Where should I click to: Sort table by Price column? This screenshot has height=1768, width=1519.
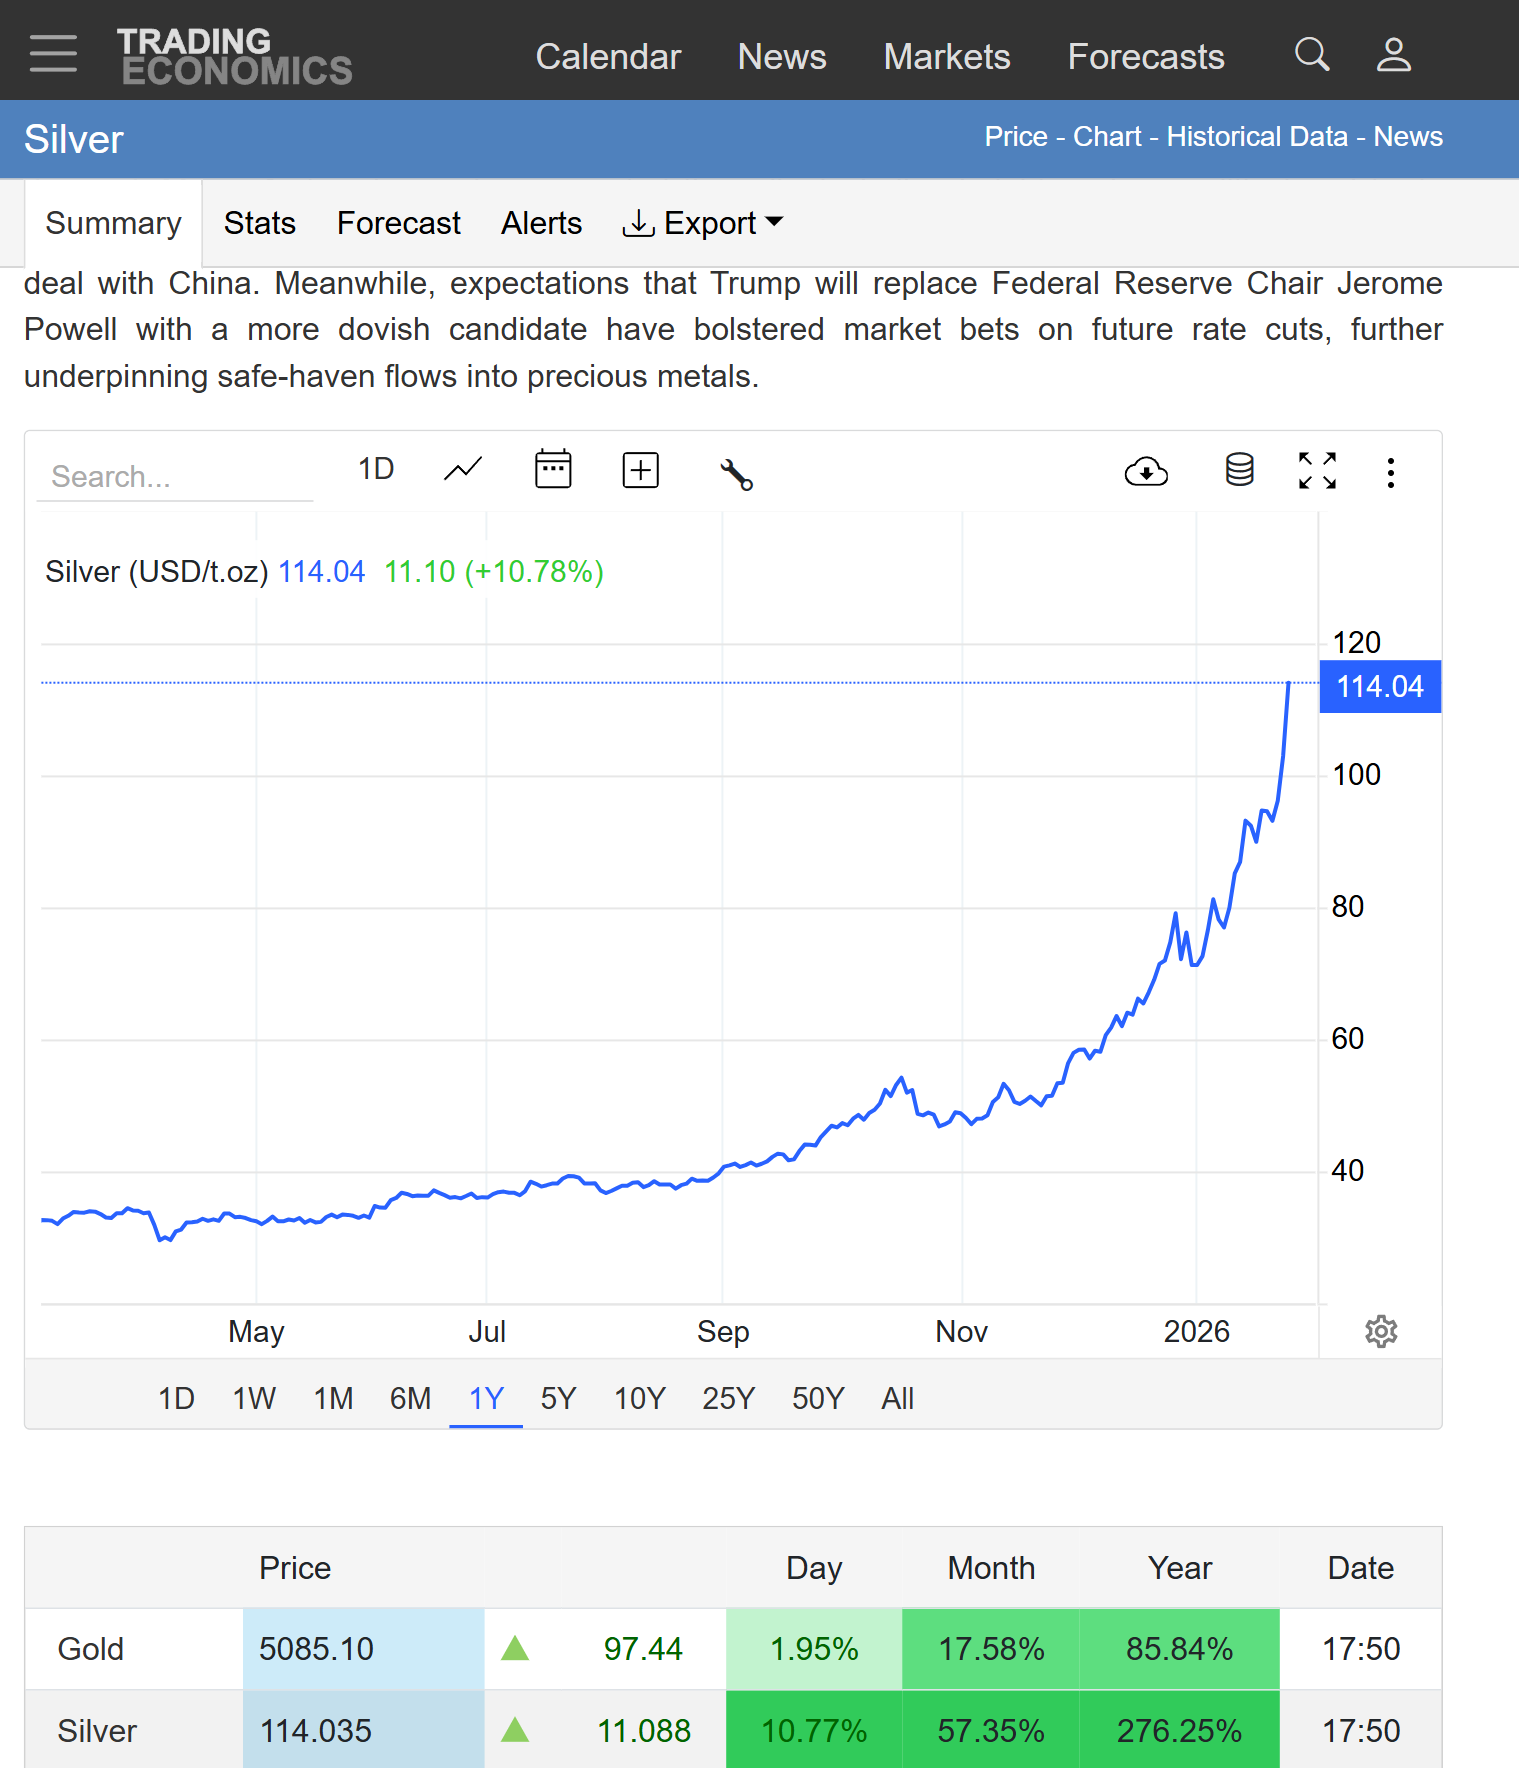coord(294,1568)
